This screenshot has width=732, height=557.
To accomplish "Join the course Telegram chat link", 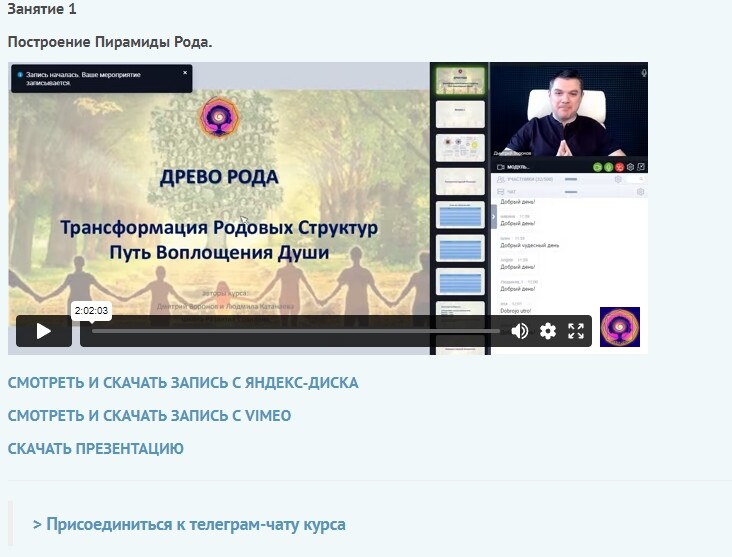I will (189, 524).
